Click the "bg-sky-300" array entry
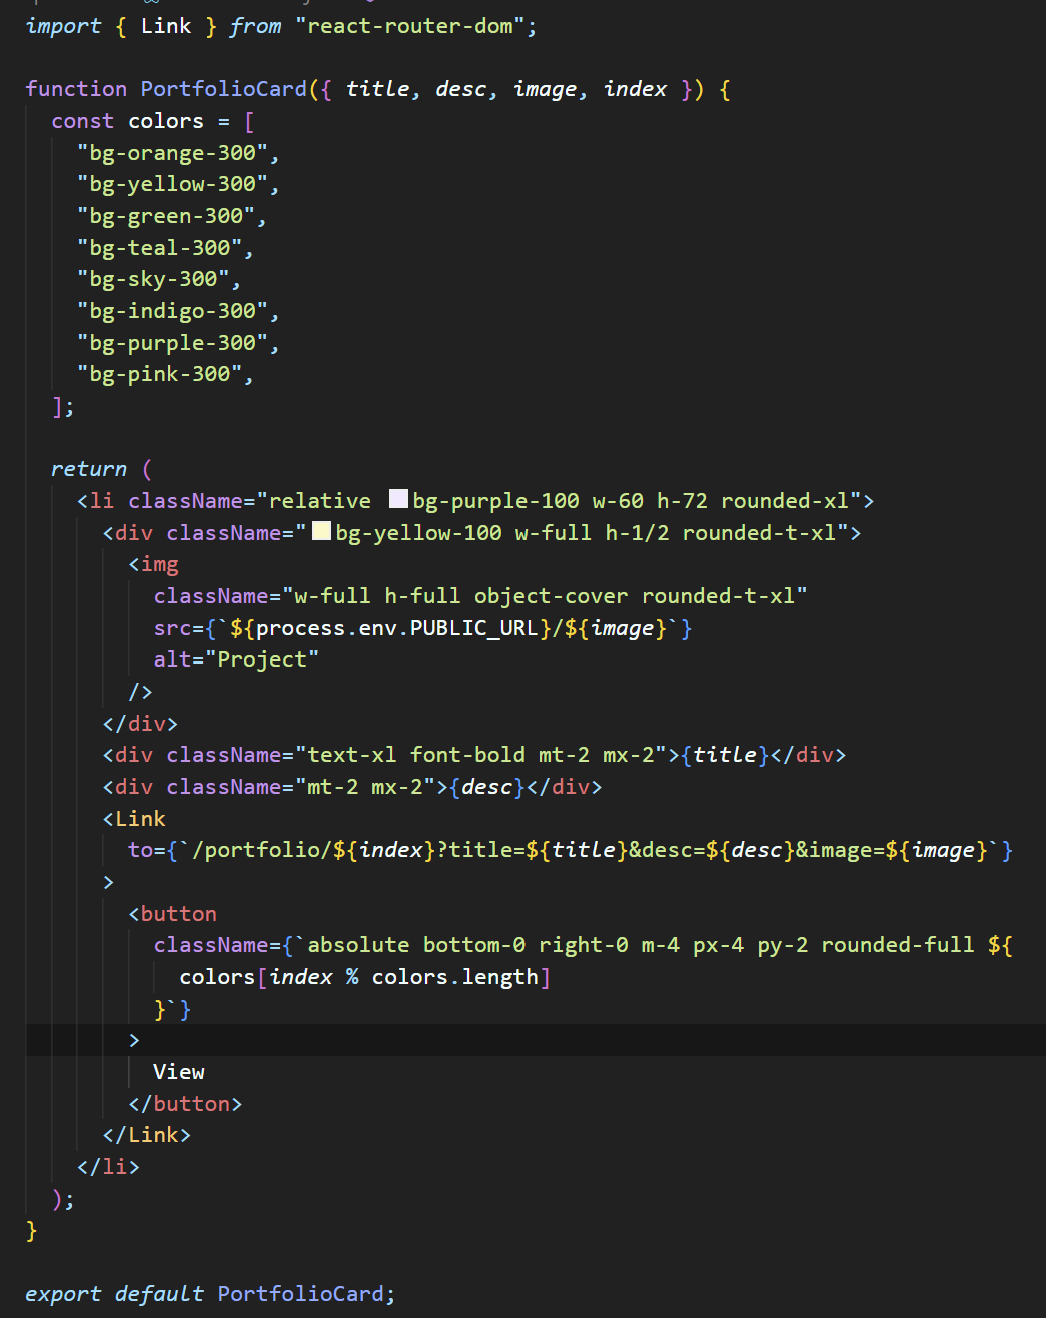The image size is (1046, 1318). 154,279
